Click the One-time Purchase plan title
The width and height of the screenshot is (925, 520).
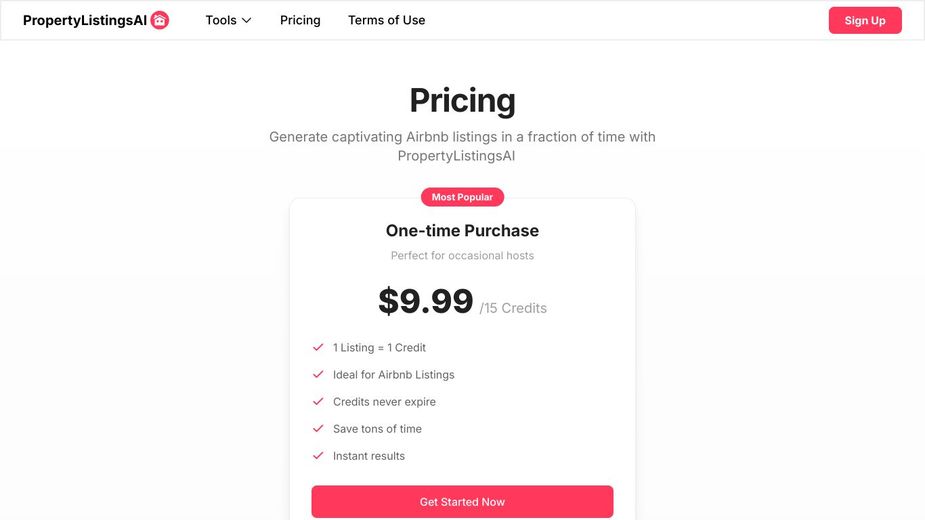click(462, 230)
